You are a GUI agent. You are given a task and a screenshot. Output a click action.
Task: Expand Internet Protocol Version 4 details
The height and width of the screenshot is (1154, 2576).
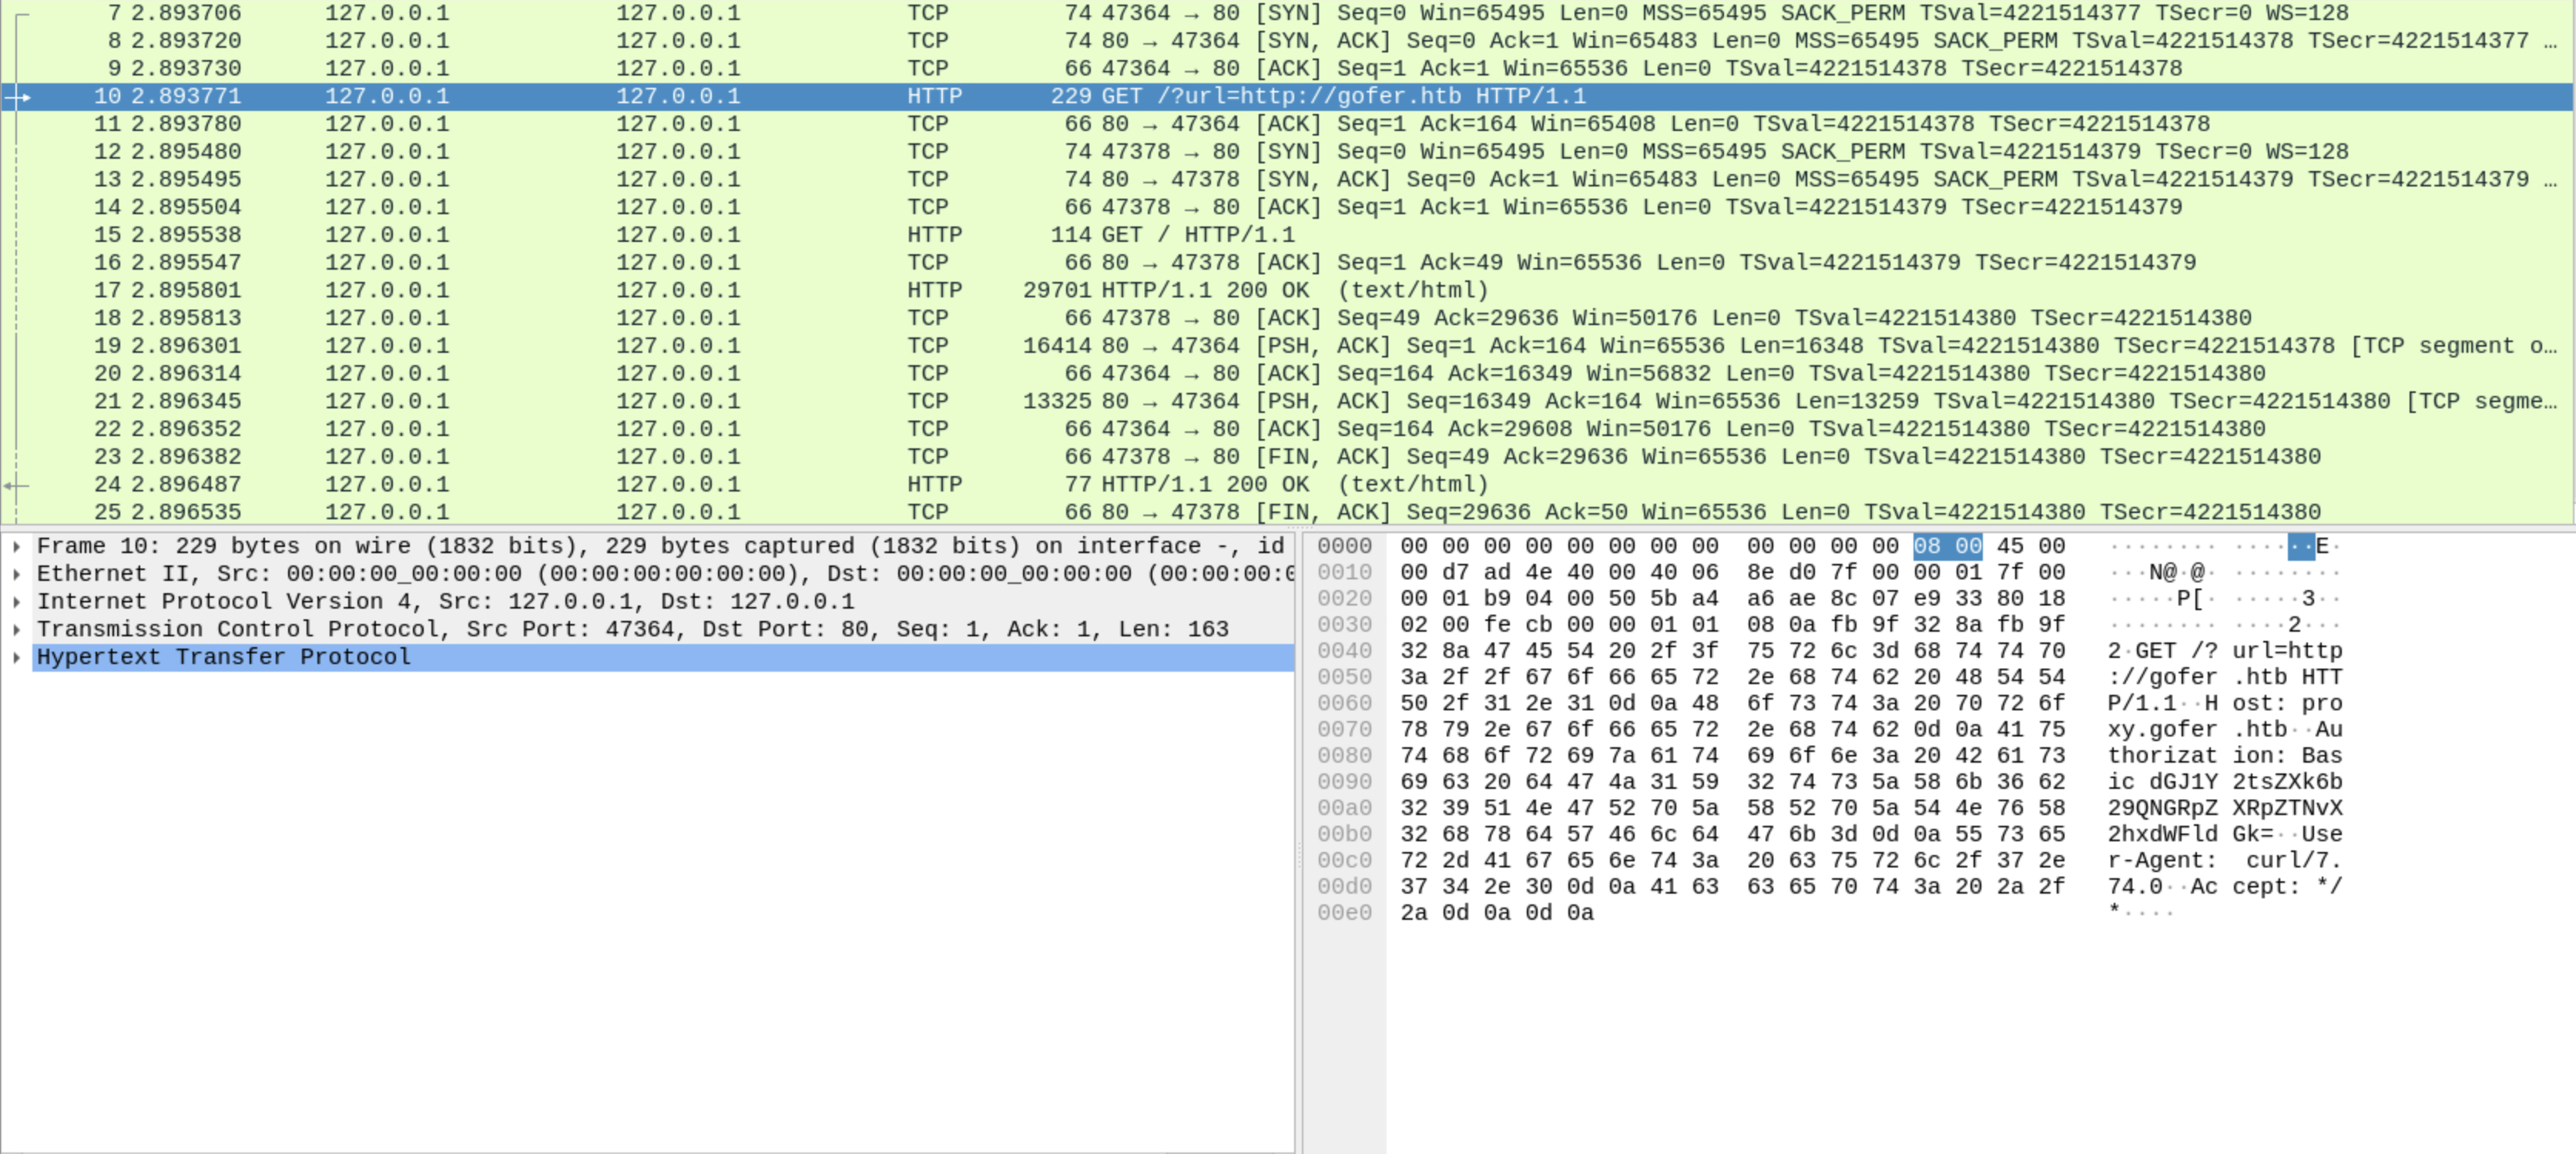(x=17, y=602)
